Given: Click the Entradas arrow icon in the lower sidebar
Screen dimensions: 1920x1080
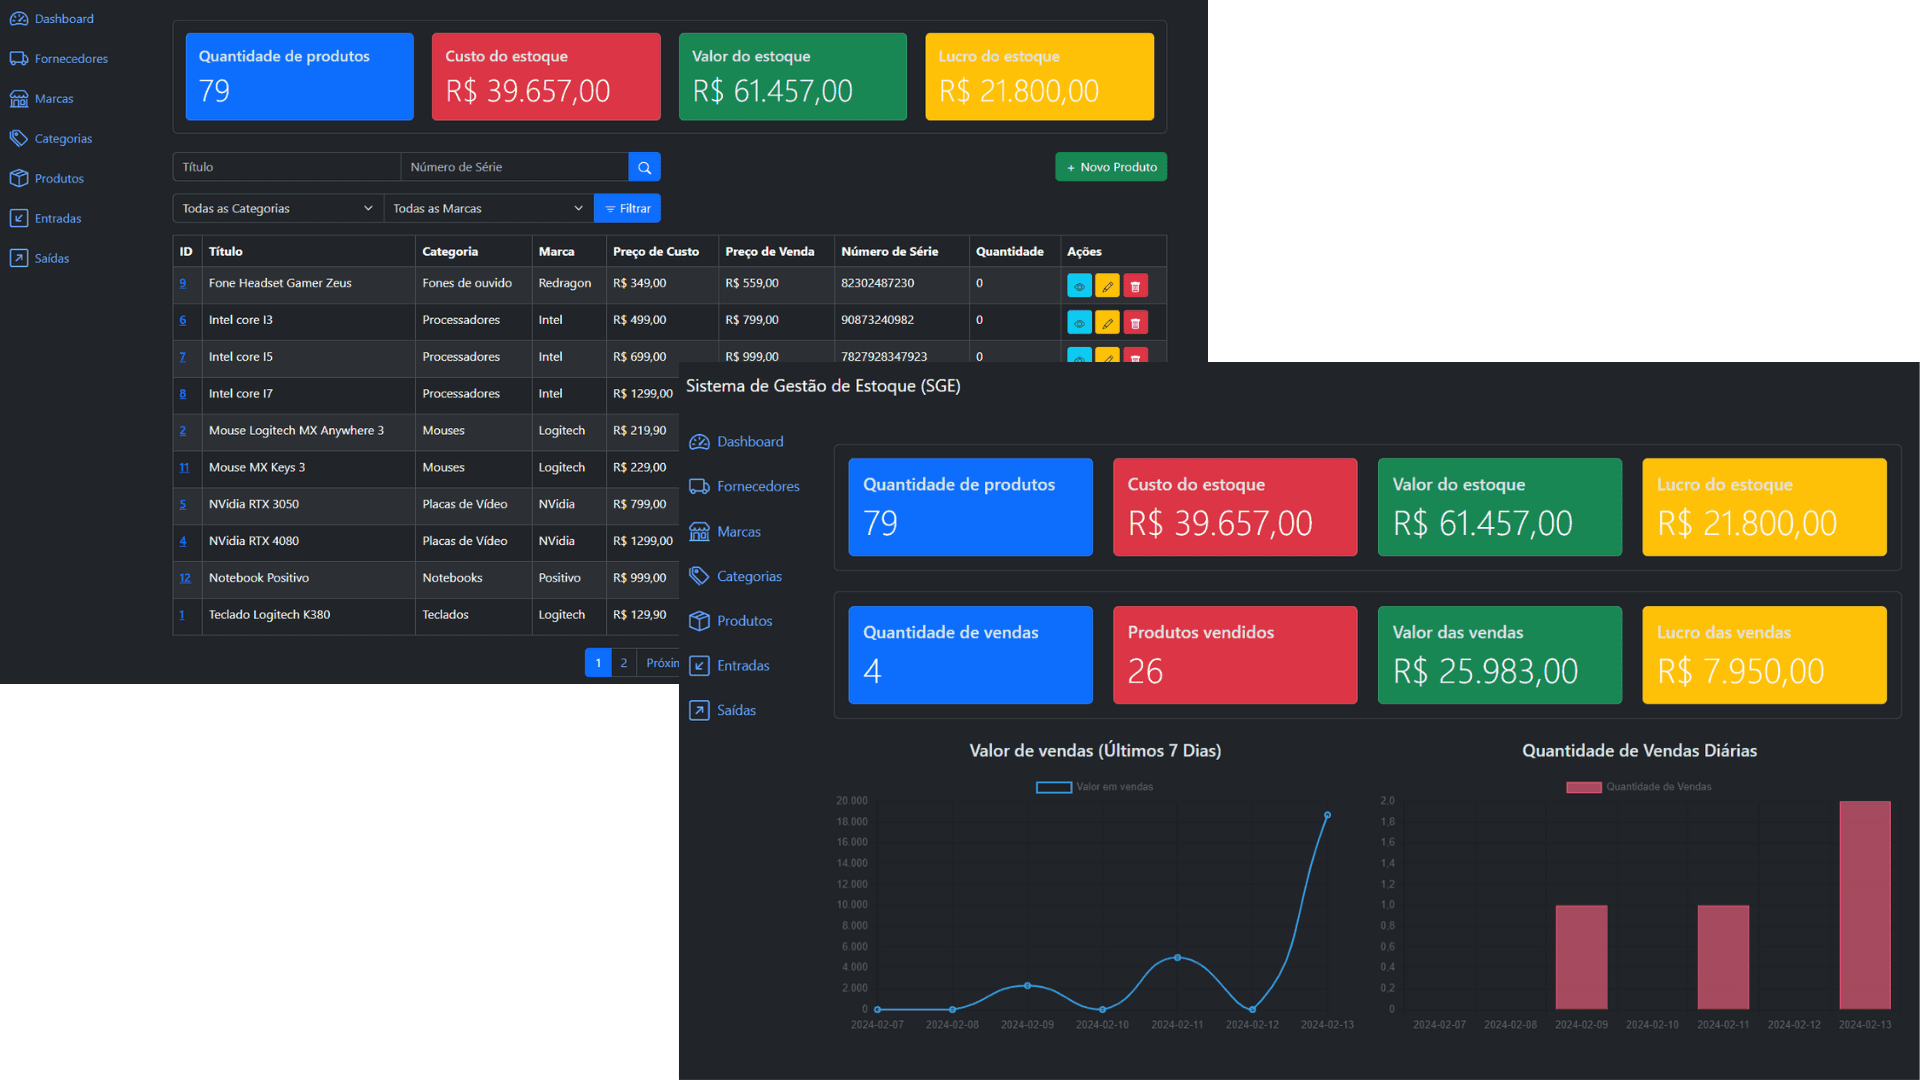Looking at the screenshot, I should [699, 666].
